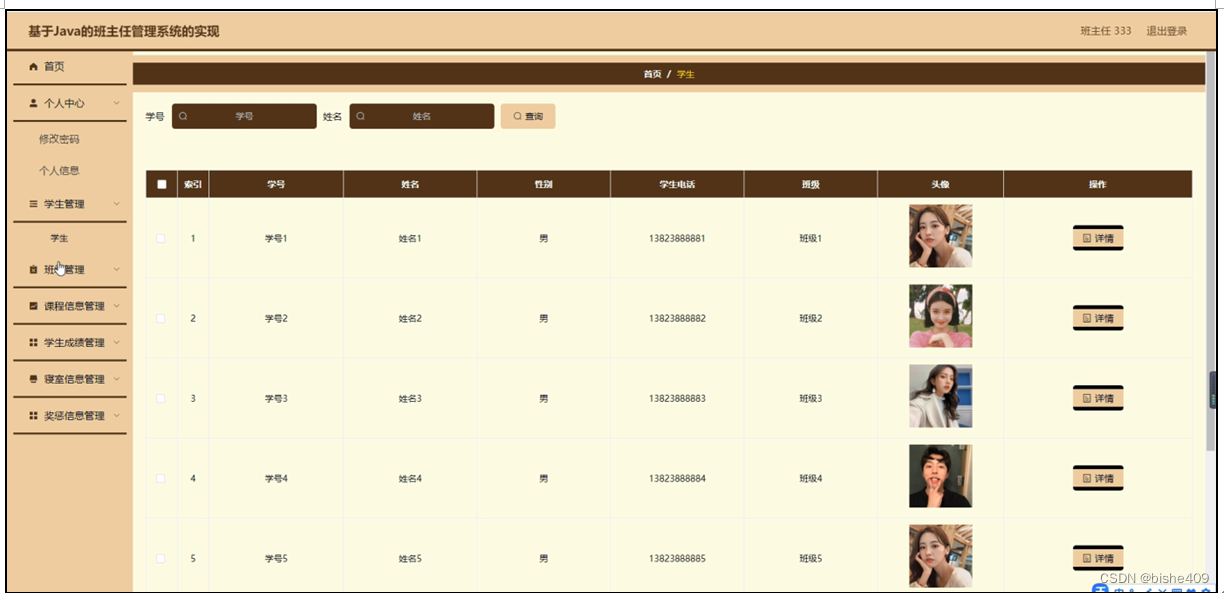The height and width of the screenshot is (593, 1224).
Task: Click the search icon in 学号 field
Action: 183,116
